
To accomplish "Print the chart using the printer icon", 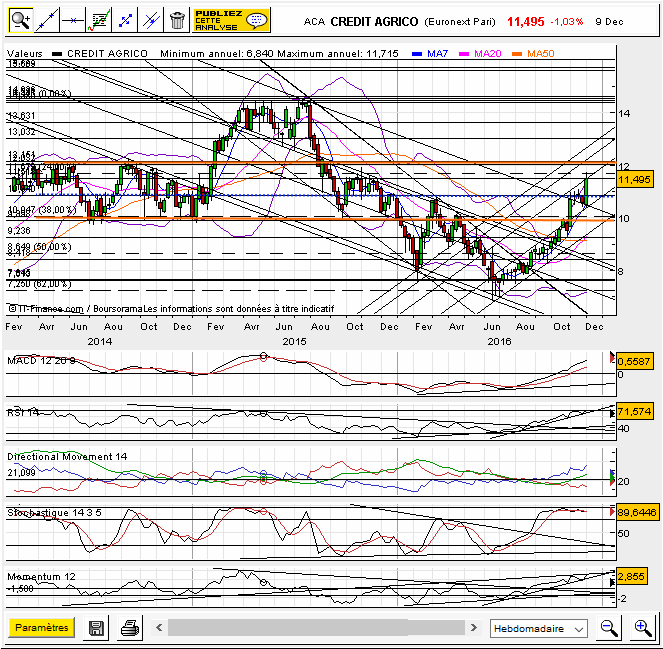I will (x=129, y=628).
